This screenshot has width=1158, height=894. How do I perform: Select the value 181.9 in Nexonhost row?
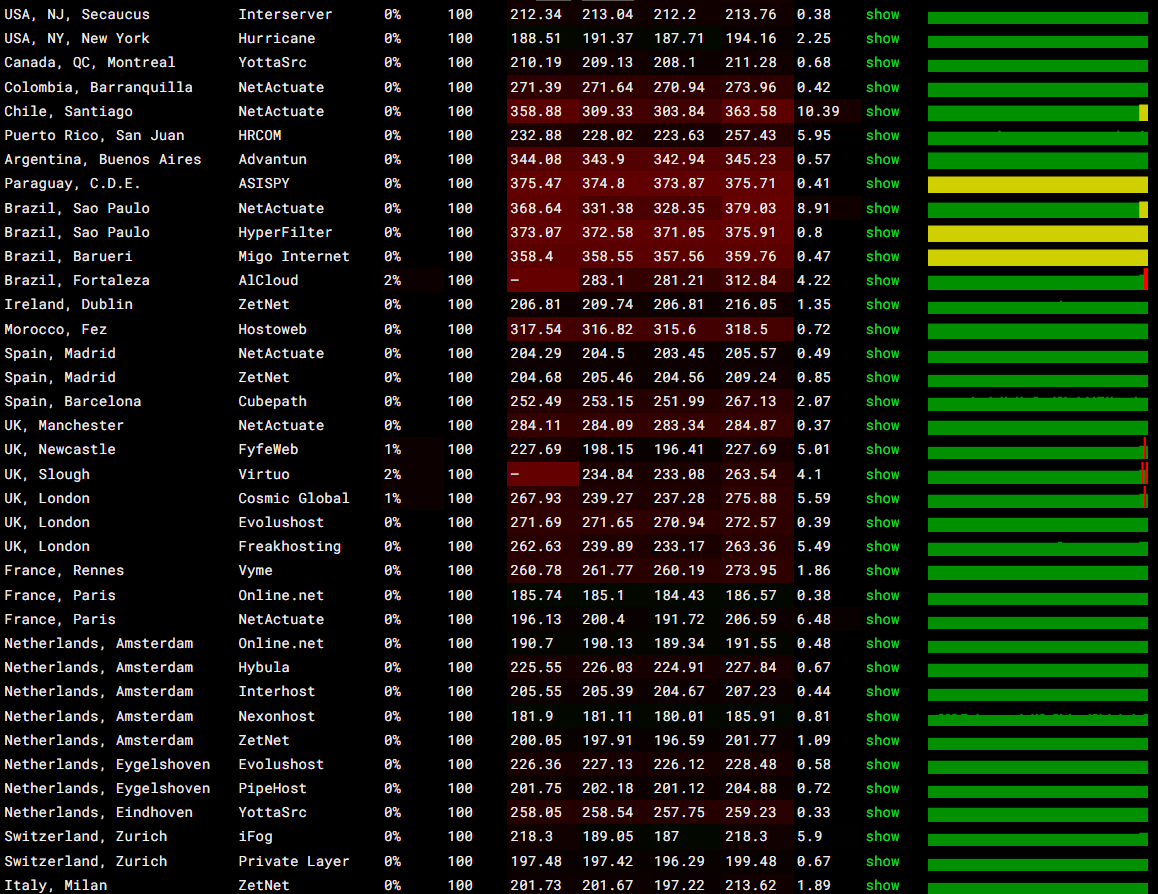click(x=531, y=716)
